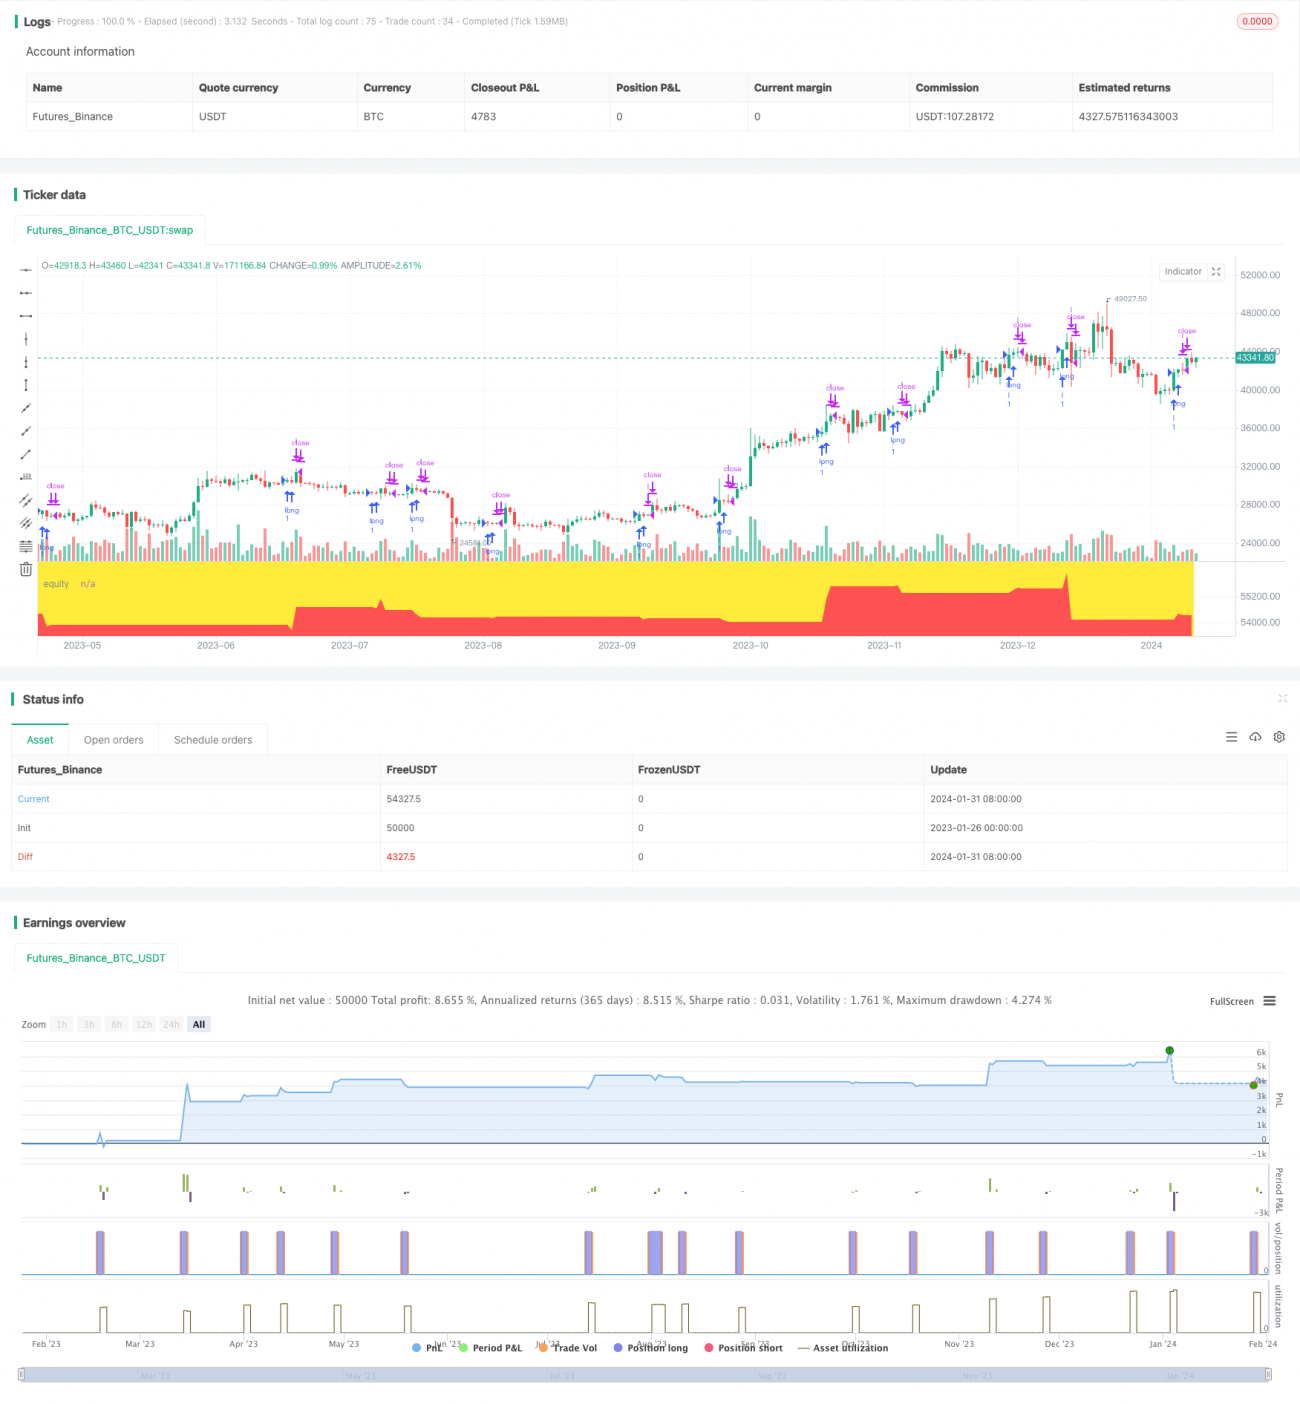This screenshot has height=1404, width=1300.
Task: Select the vertical line tool with one dot
Action: [x=26, y=339]
